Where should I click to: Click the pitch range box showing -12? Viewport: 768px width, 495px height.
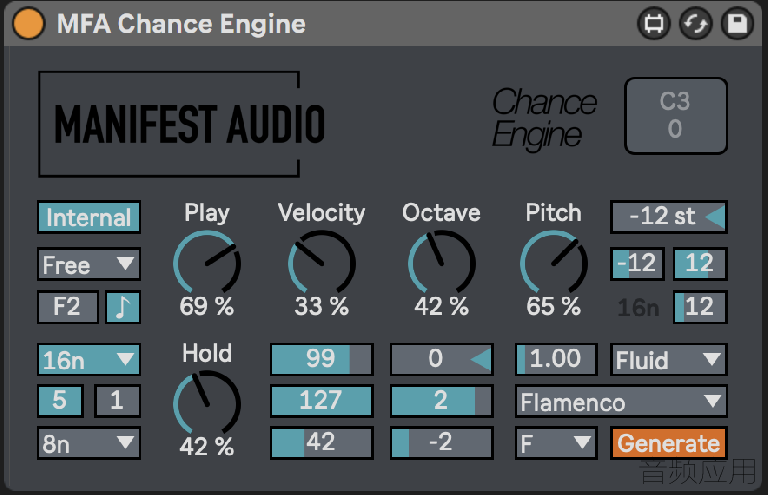pos(637,264)
